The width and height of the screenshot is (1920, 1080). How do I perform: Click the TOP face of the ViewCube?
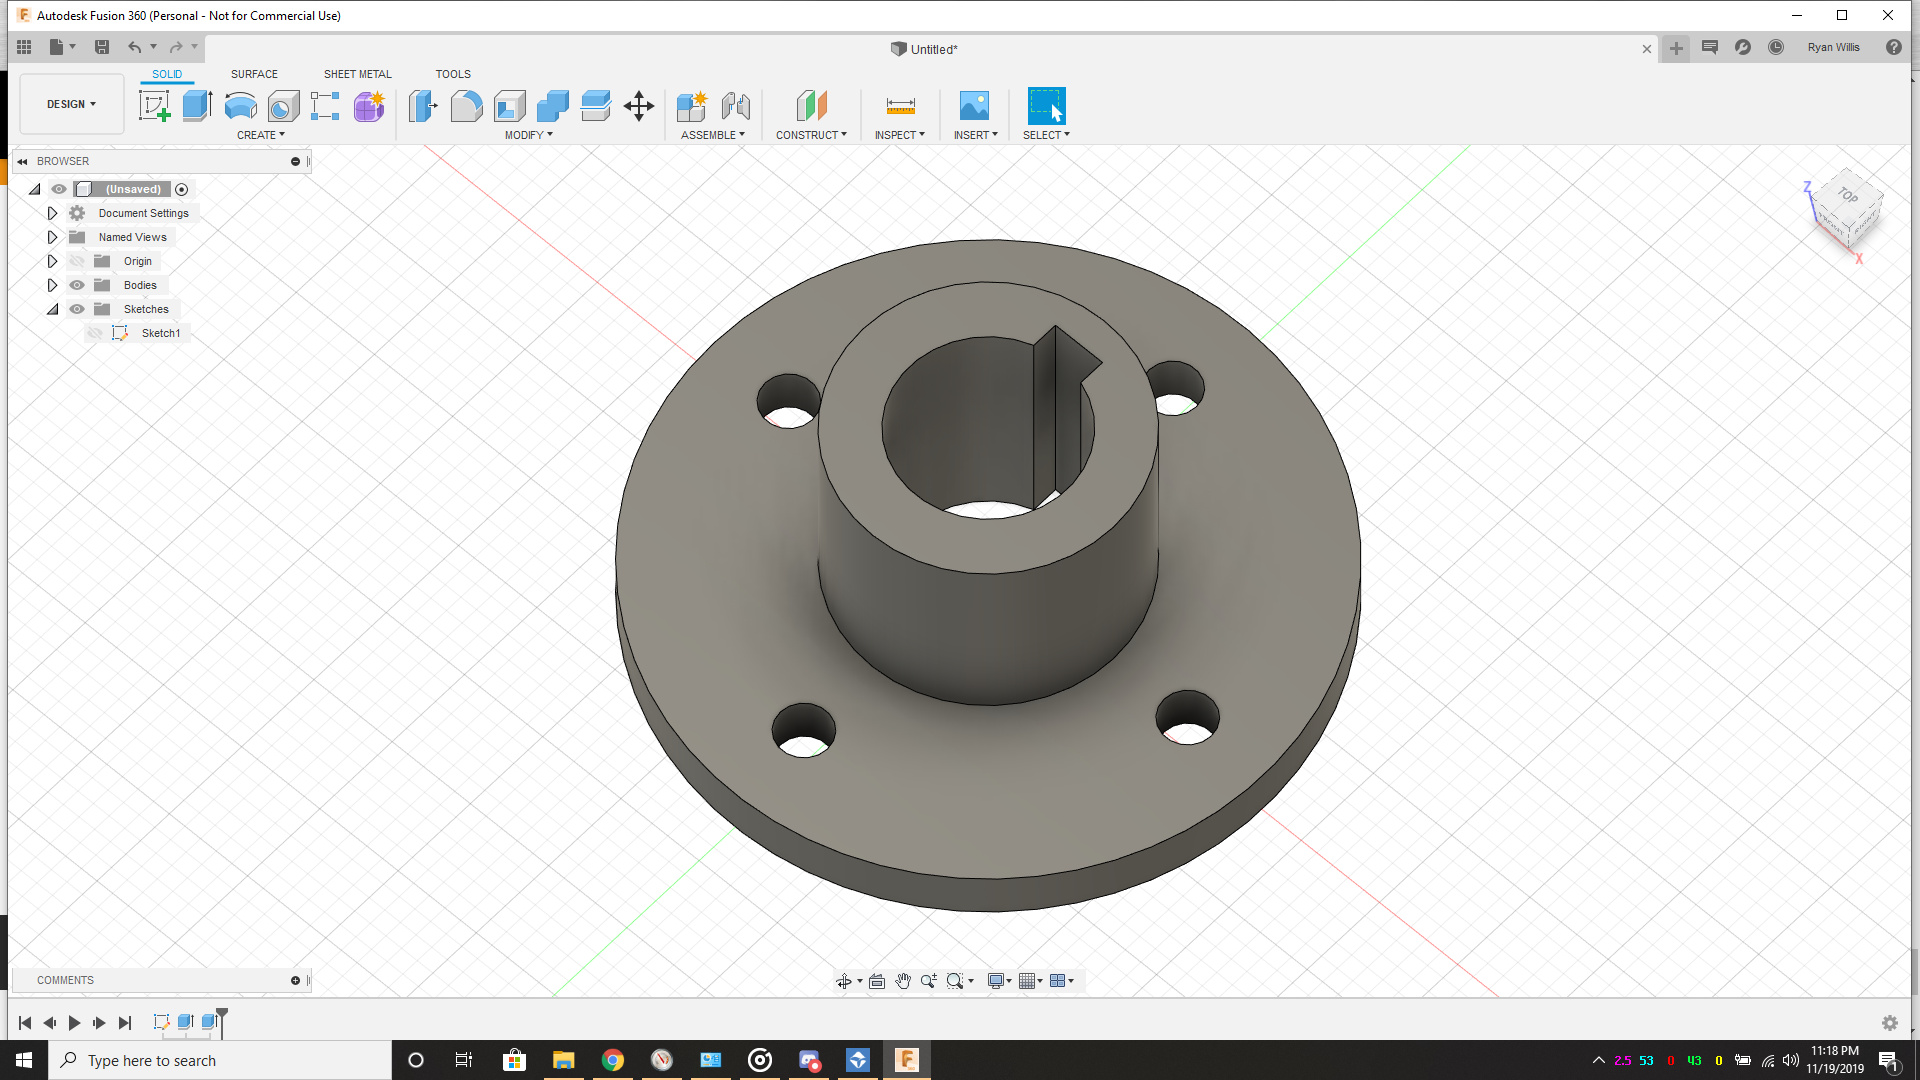pyautogui.click(x=1847, y=196)
